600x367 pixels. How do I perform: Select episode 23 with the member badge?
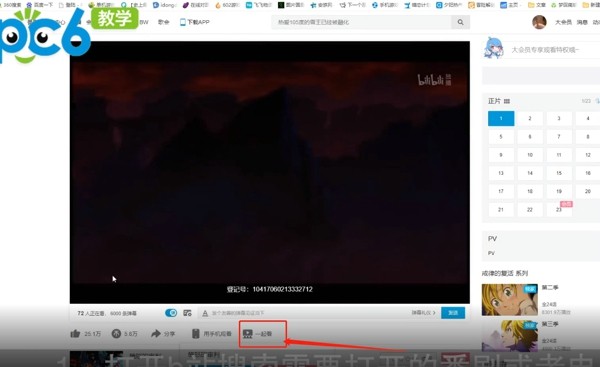pos(559,209)
